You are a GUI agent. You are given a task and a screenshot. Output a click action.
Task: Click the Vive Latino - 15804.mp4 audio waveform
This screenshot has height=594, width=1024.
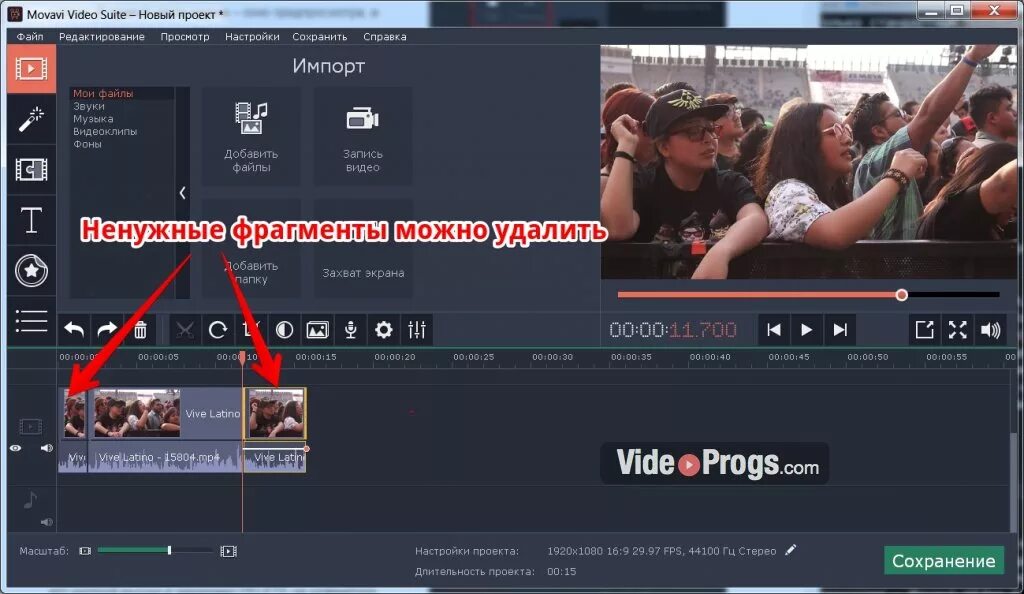(x=165, y=457)
